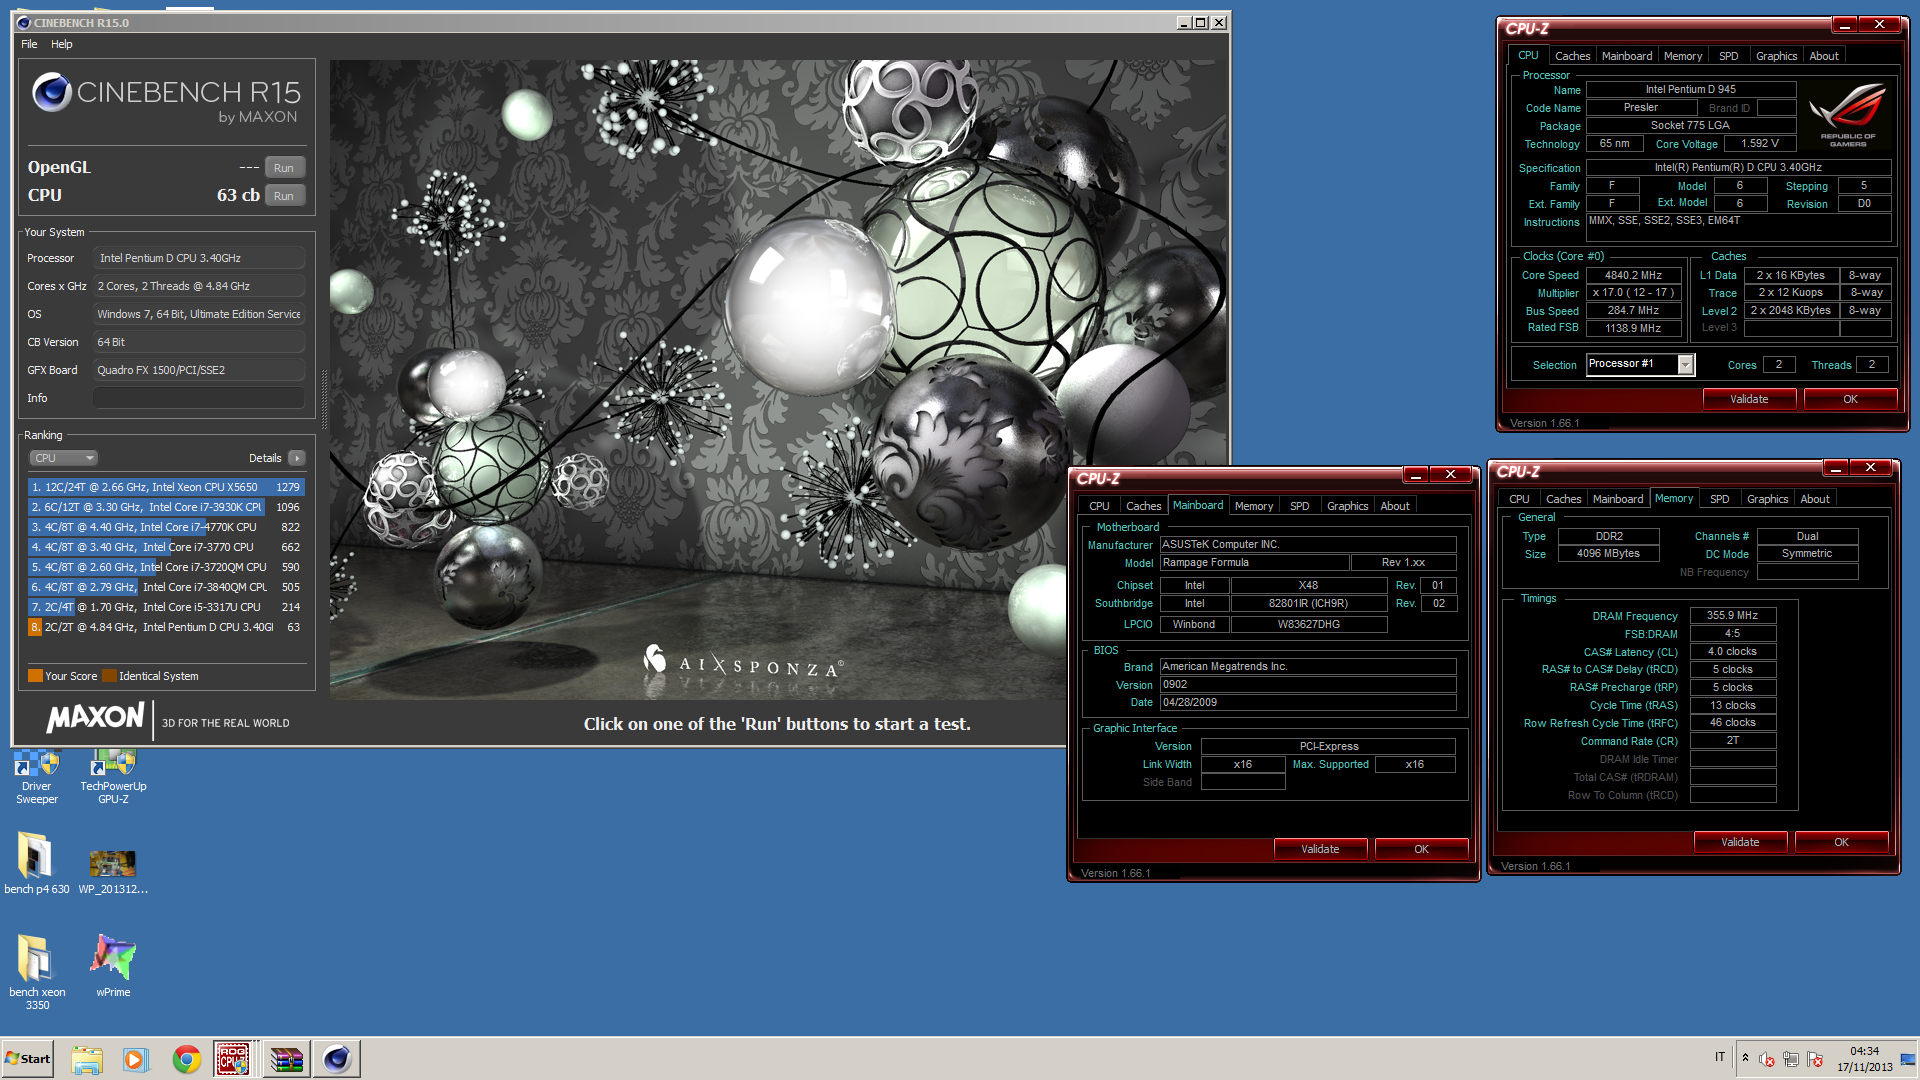Image resolution: width=1920 pixels, height=1080 pixels.
Task: Select Core i7-3720QM ranking entry
Action: 166,567
